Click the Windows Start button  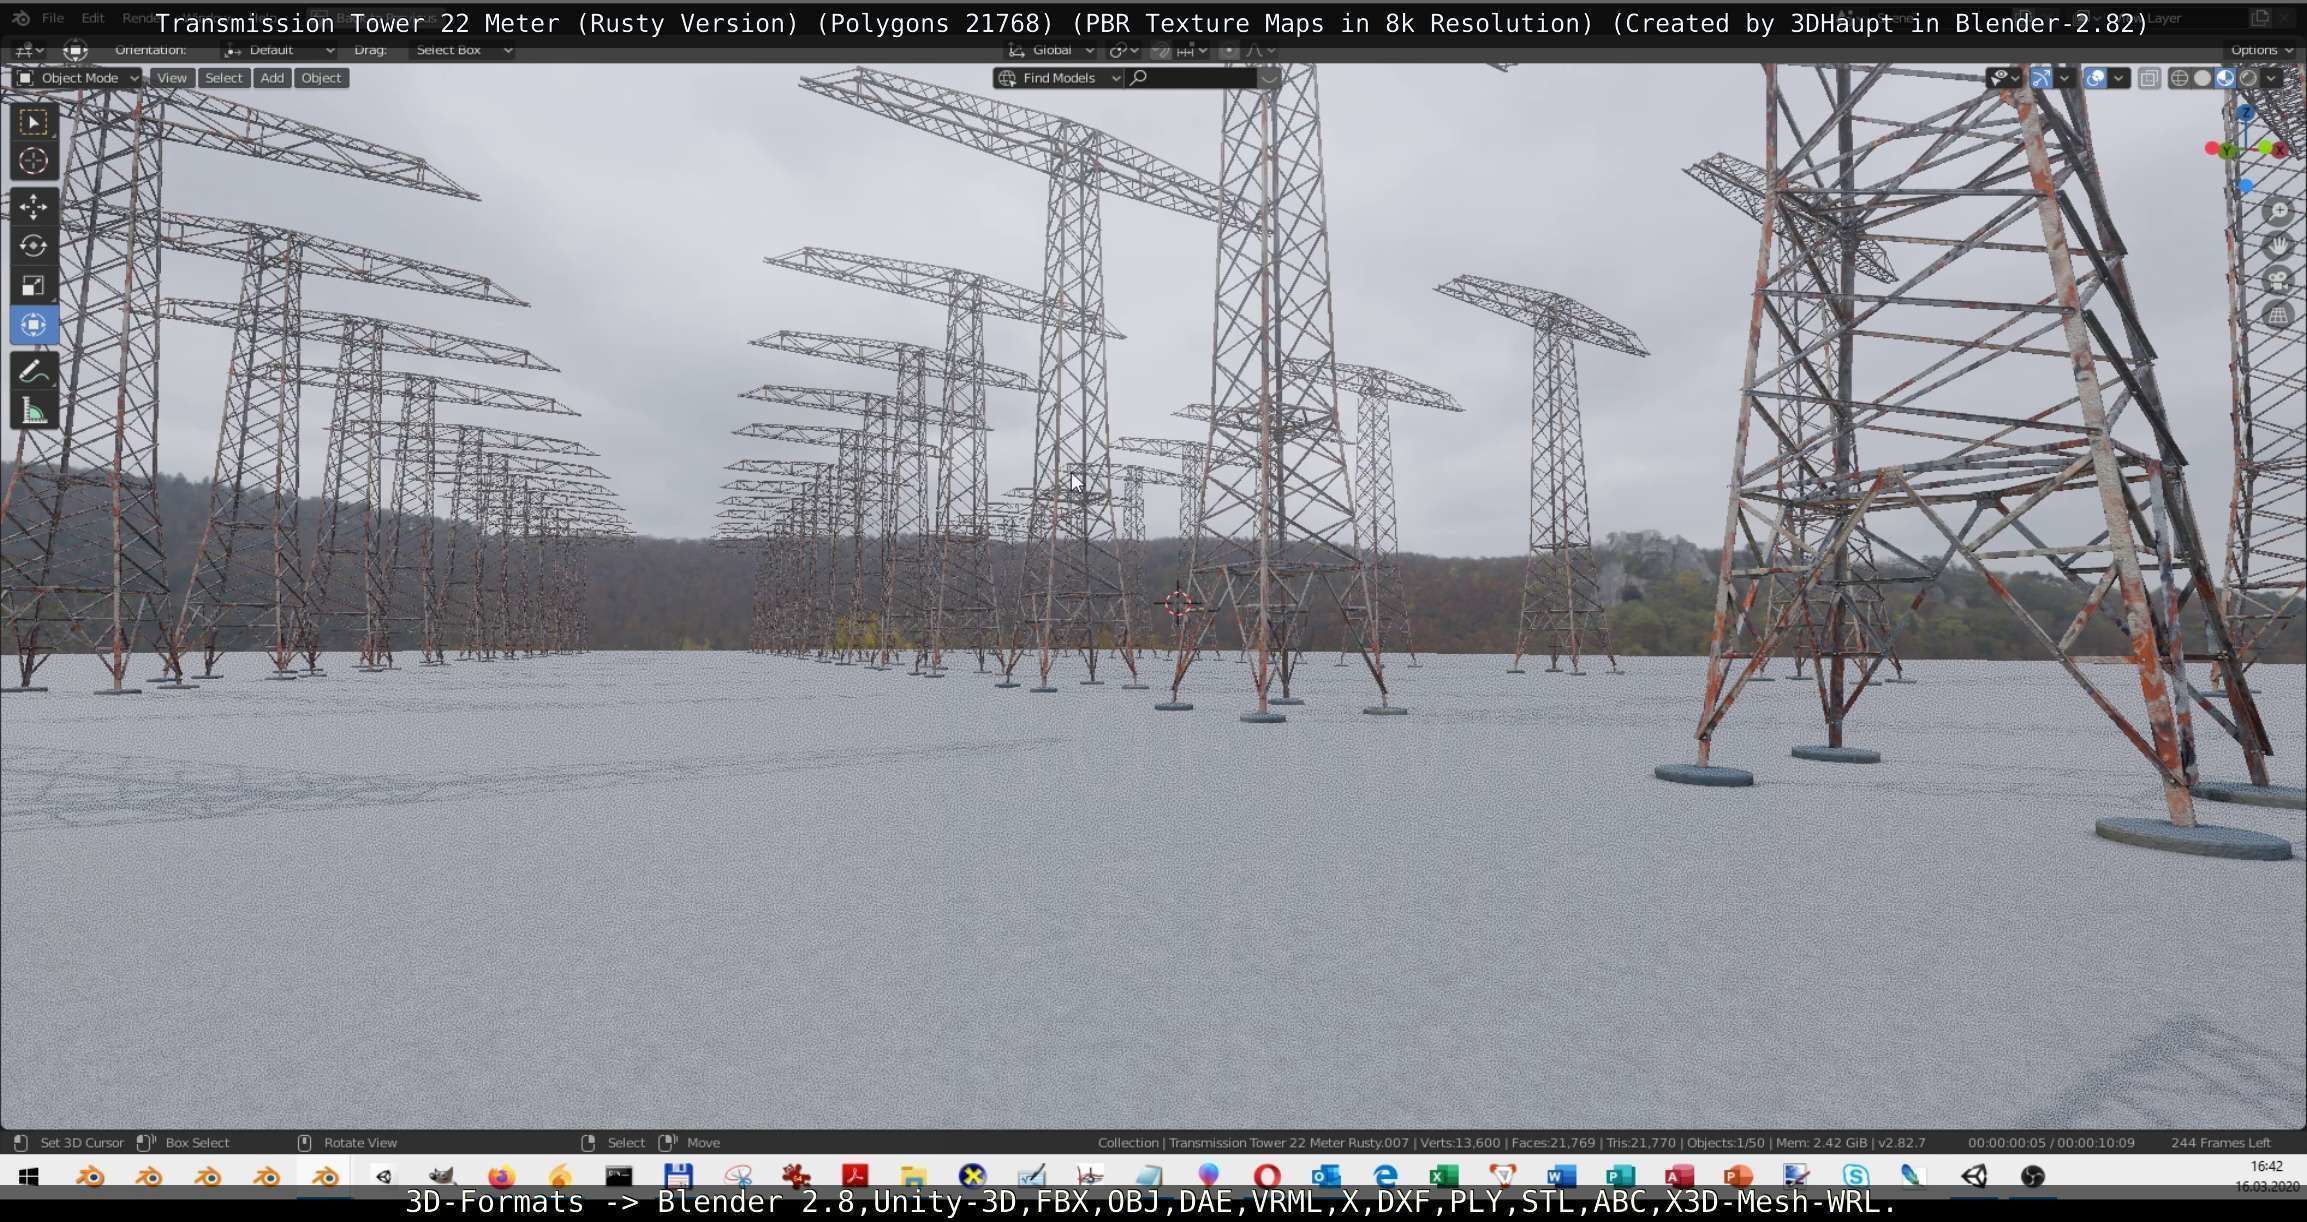click(29, 1176)
